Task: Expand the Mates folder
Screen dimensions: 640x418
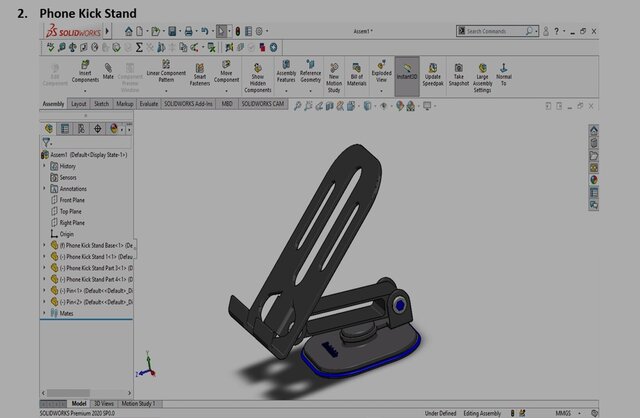Action: 44,313
